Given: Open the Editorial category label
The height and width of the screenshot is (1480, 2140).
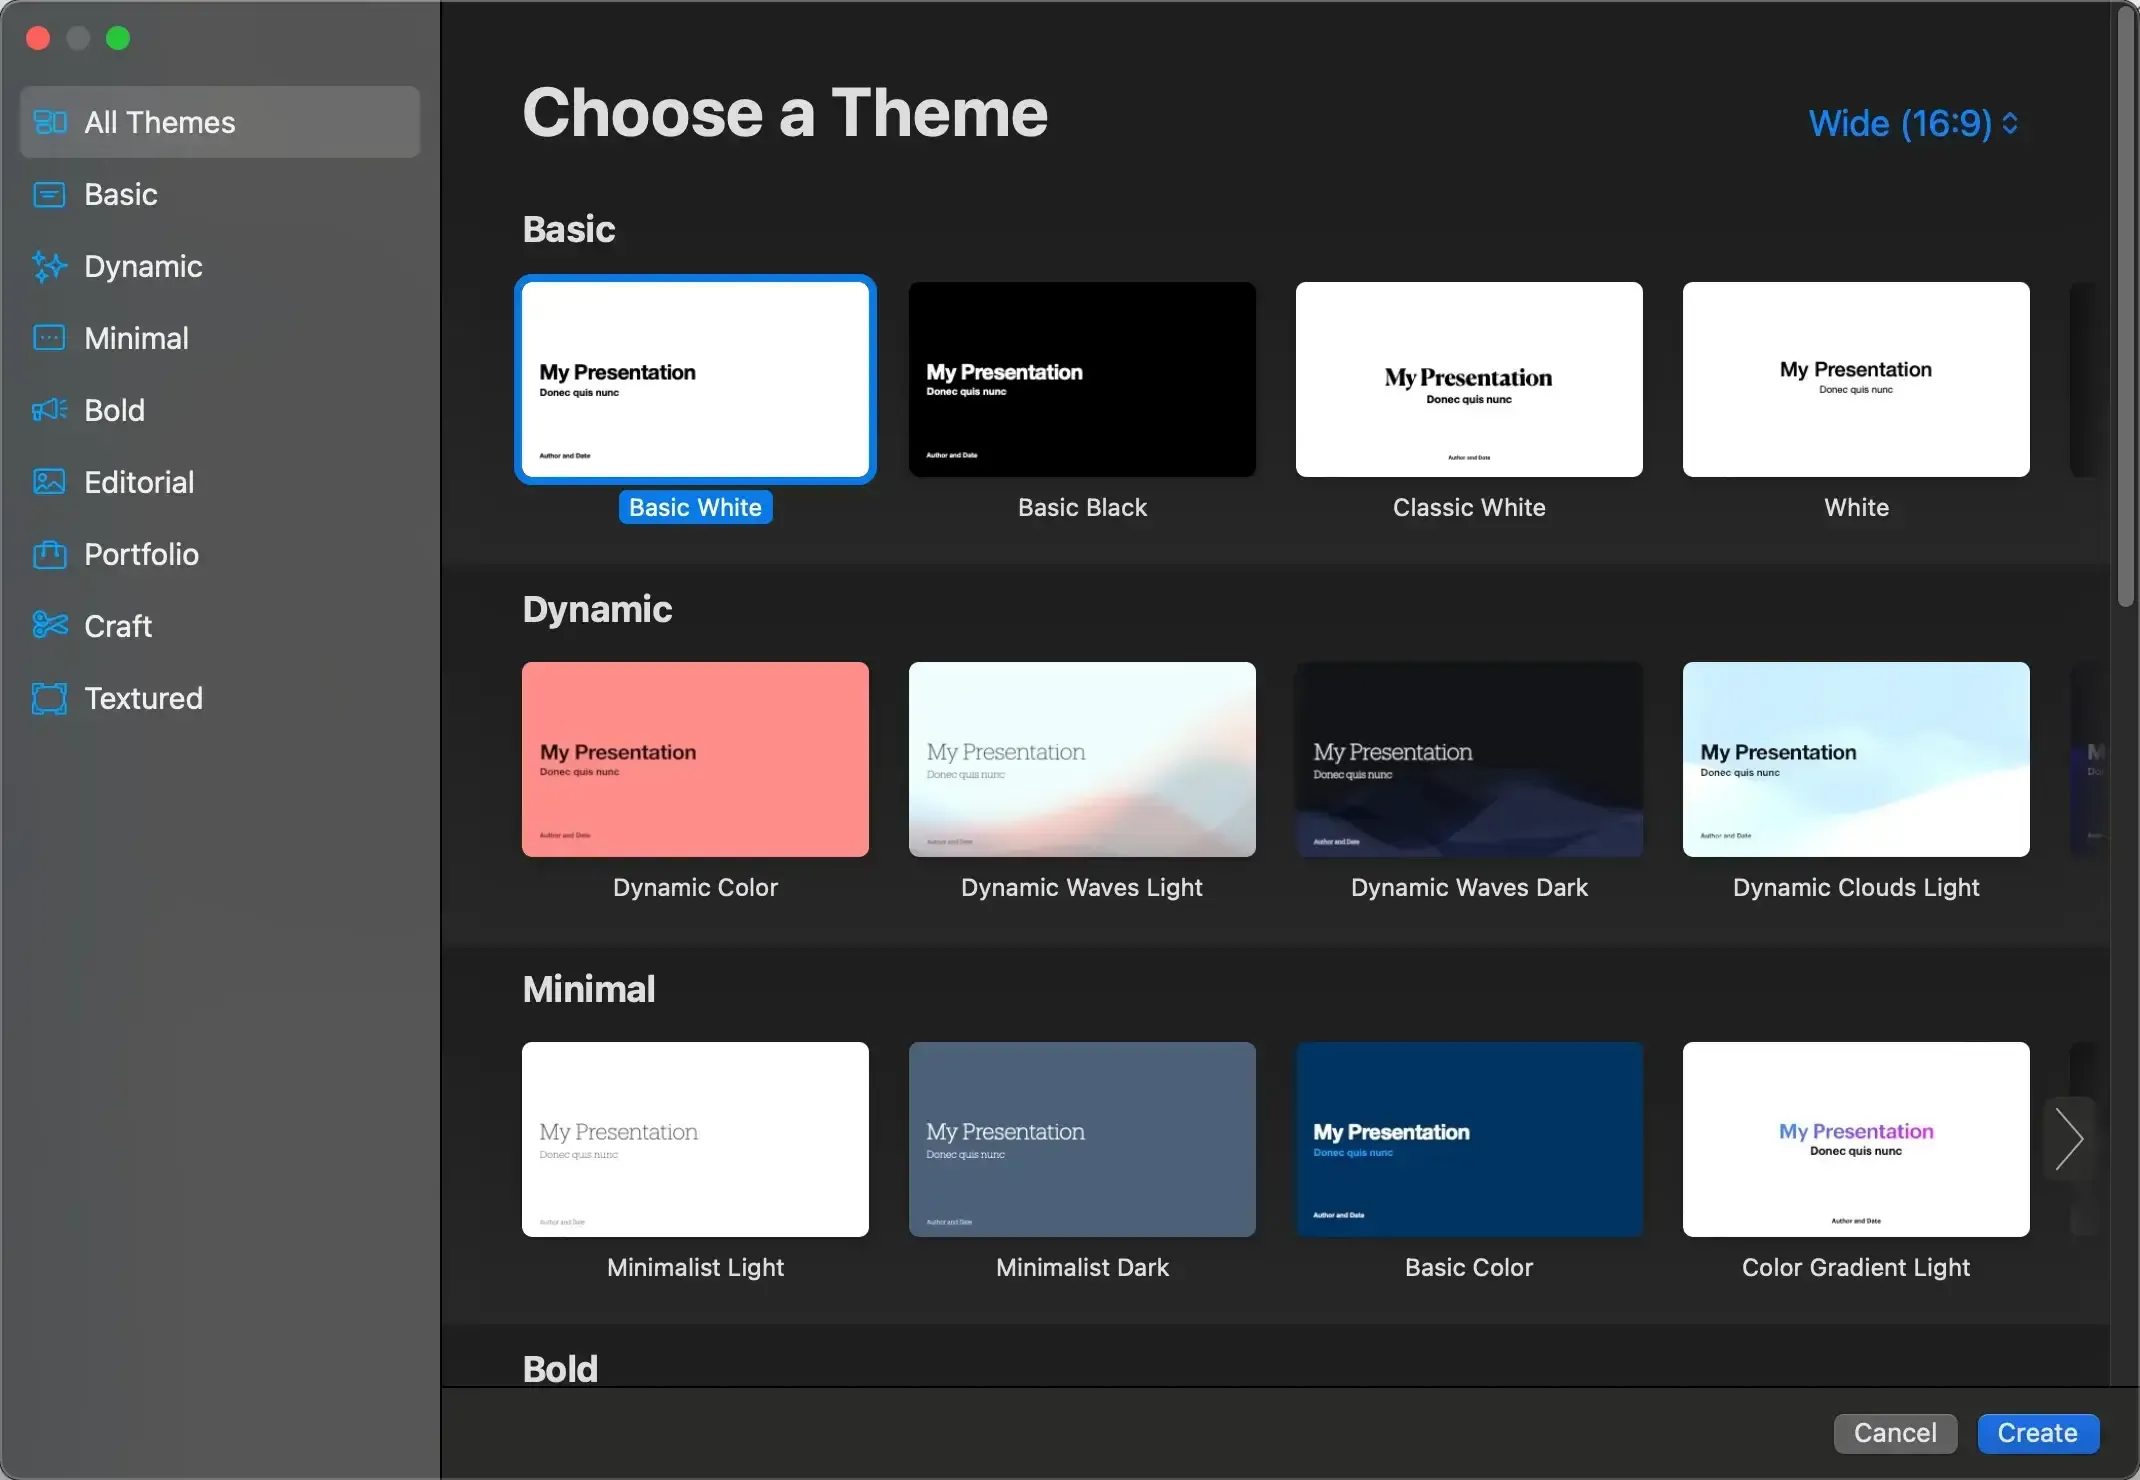Looking at the screenshot, I should [x=139, y=482].
